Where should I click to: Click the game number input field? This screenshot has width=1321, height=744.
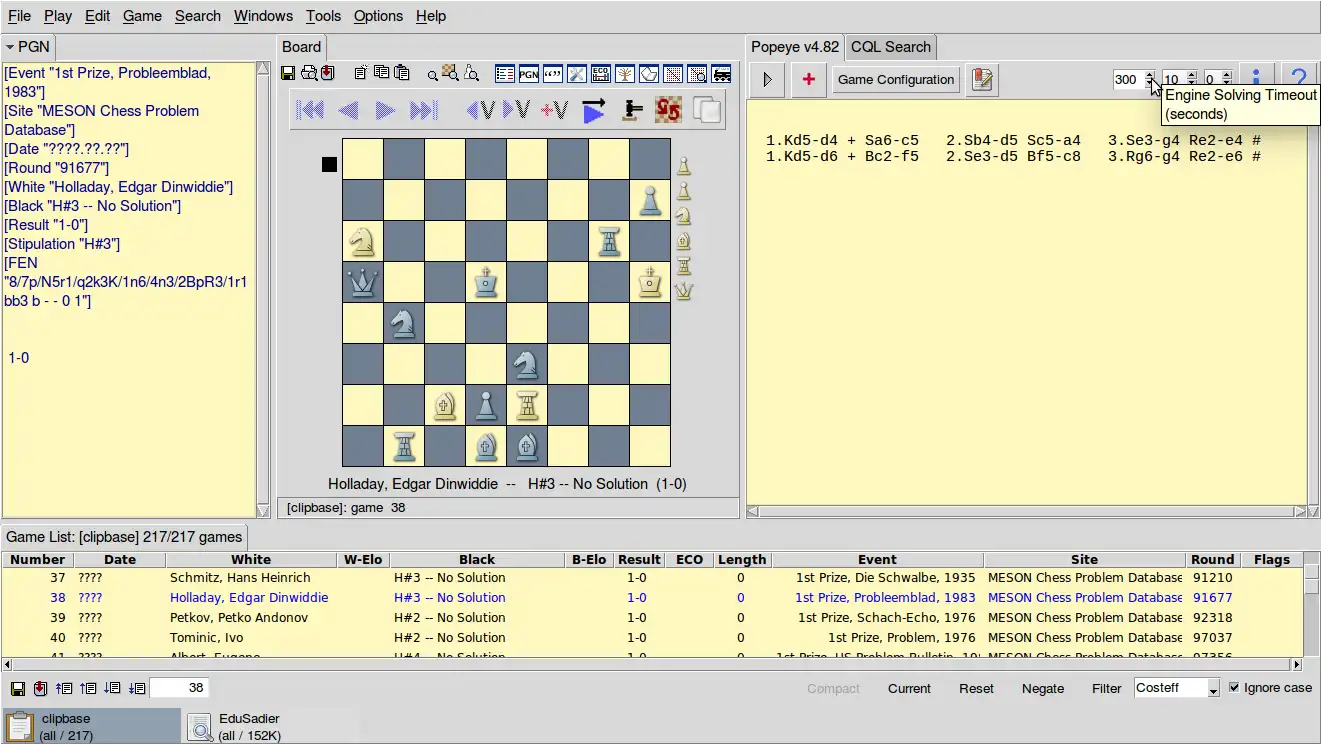179,688
